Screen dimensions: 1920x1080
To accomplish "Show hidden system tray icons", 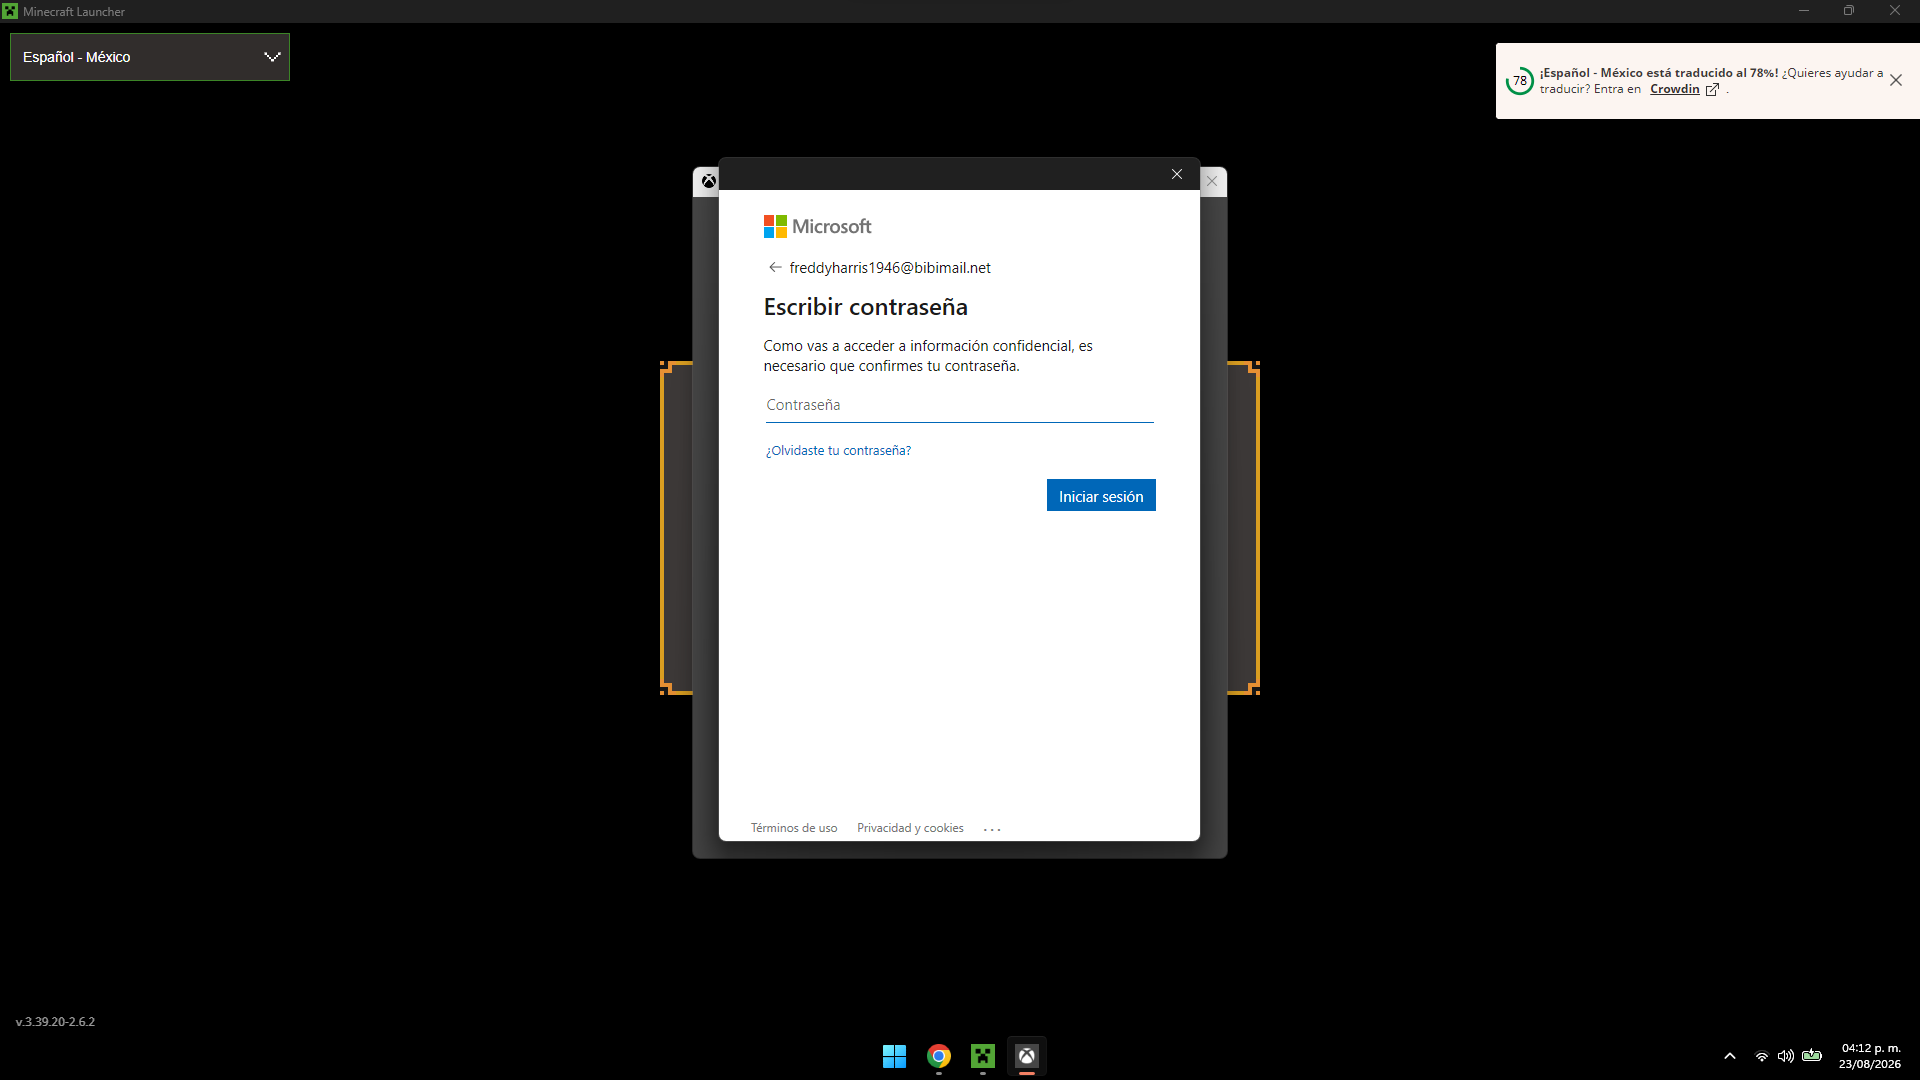I will [x=1730, y=1056].
